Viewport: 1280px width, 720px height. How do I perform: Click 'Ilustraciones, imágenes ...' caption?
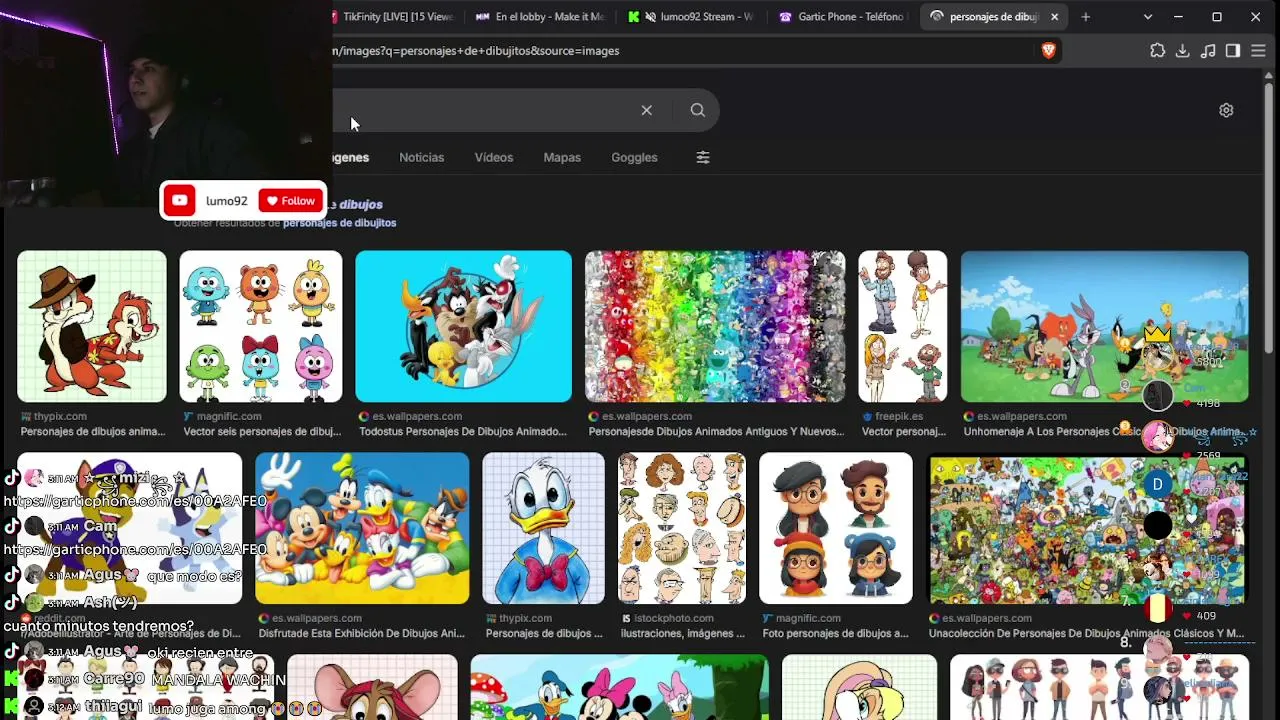click(683, 633)
